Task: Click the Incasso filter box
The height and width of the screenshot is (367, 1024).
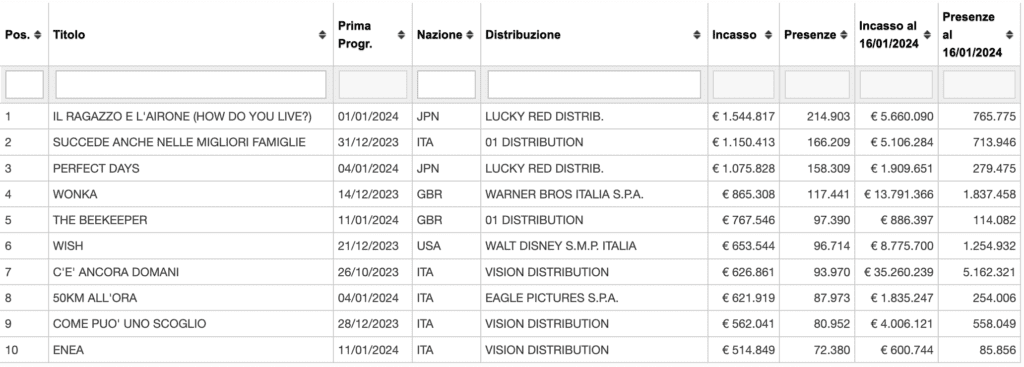Action: [743, 85]
